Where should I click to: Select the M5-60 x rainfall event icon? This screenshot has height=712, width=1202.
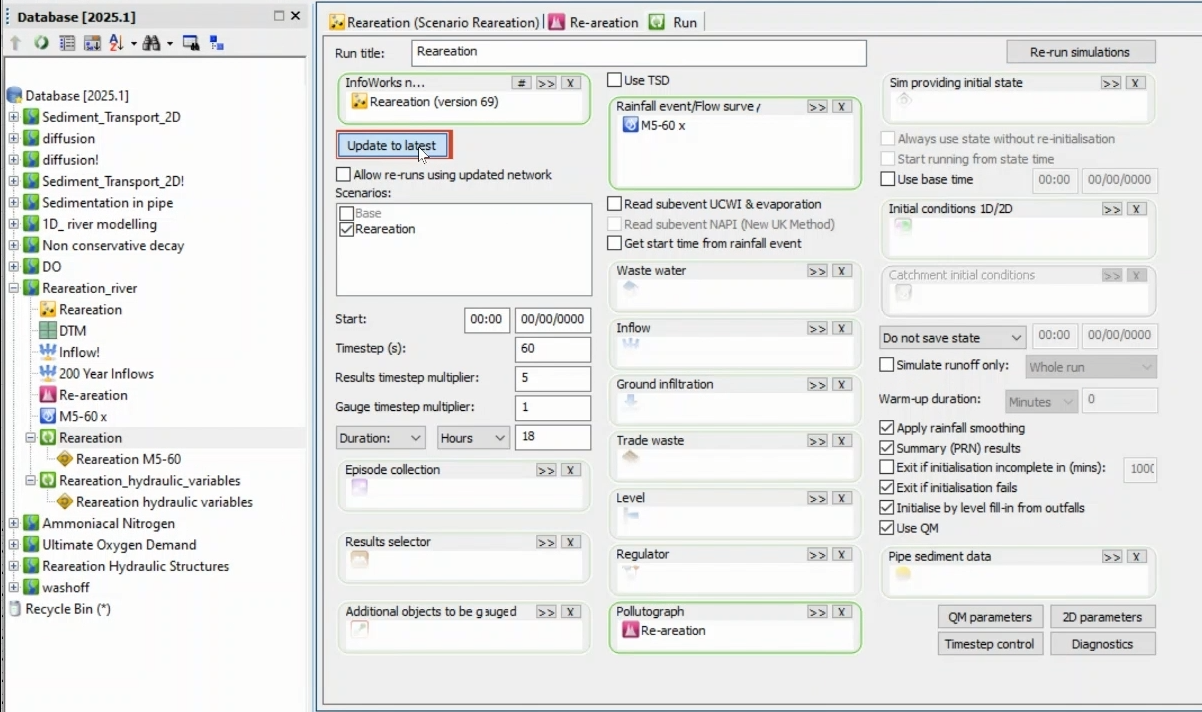[630, 125]
